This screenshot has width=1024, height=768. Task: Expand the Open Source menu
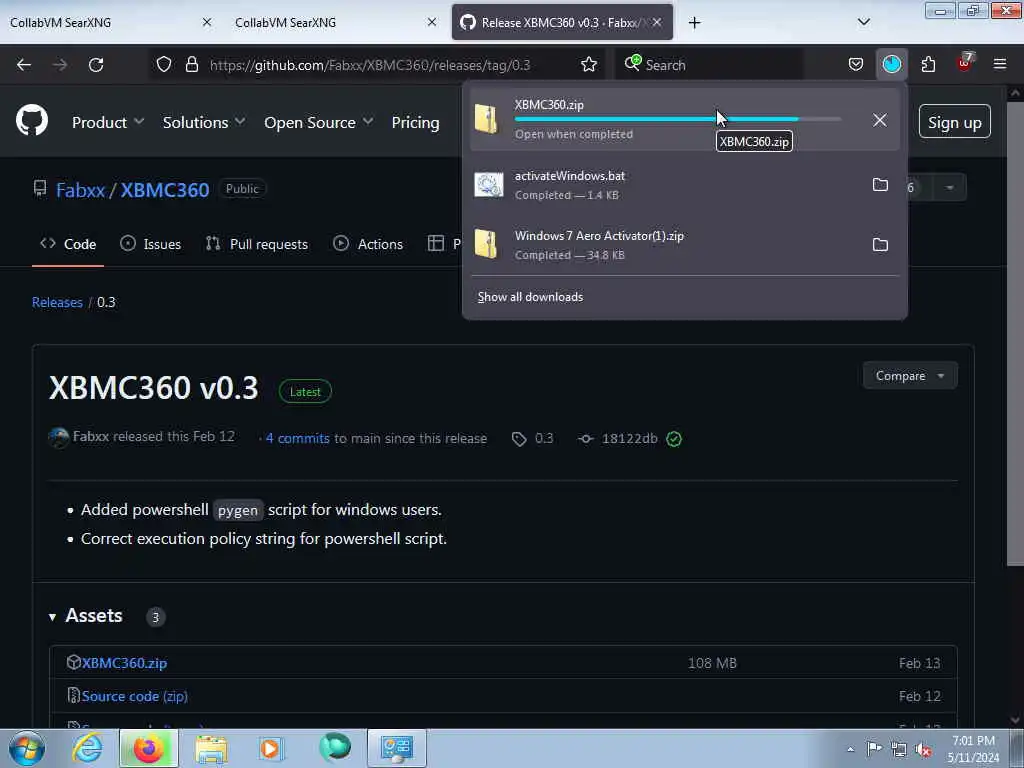pyautogui.click(x=319, y=122)
